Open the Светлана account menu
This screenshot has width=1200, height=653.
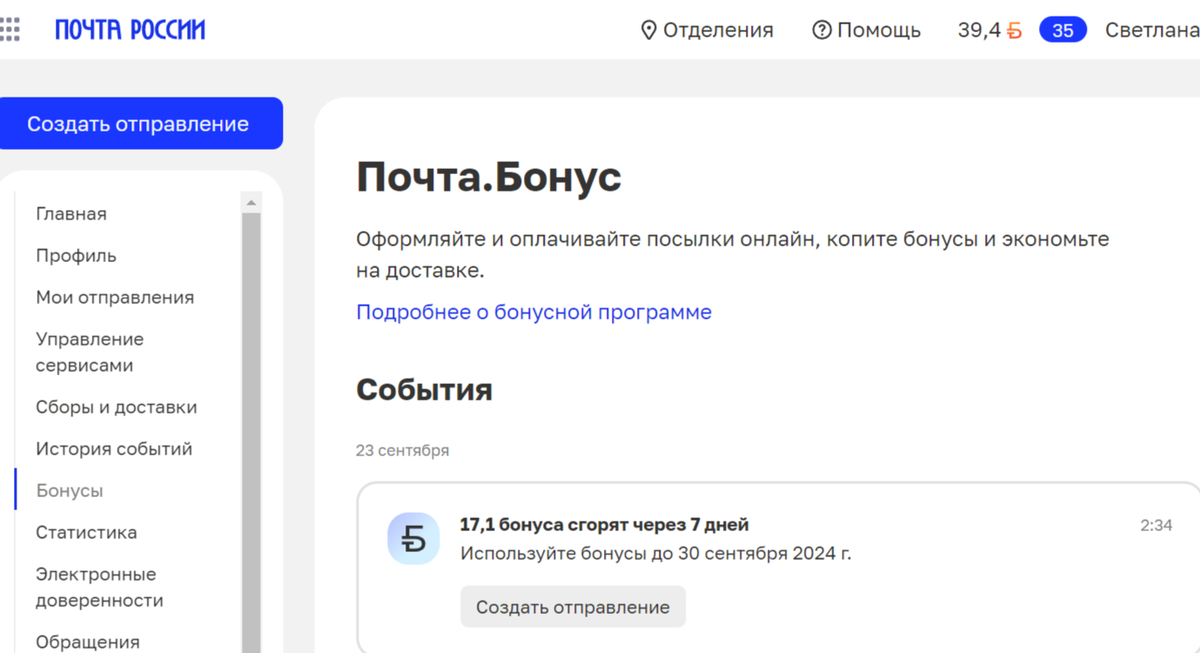pyautogui.click(x=1150, y=30)
